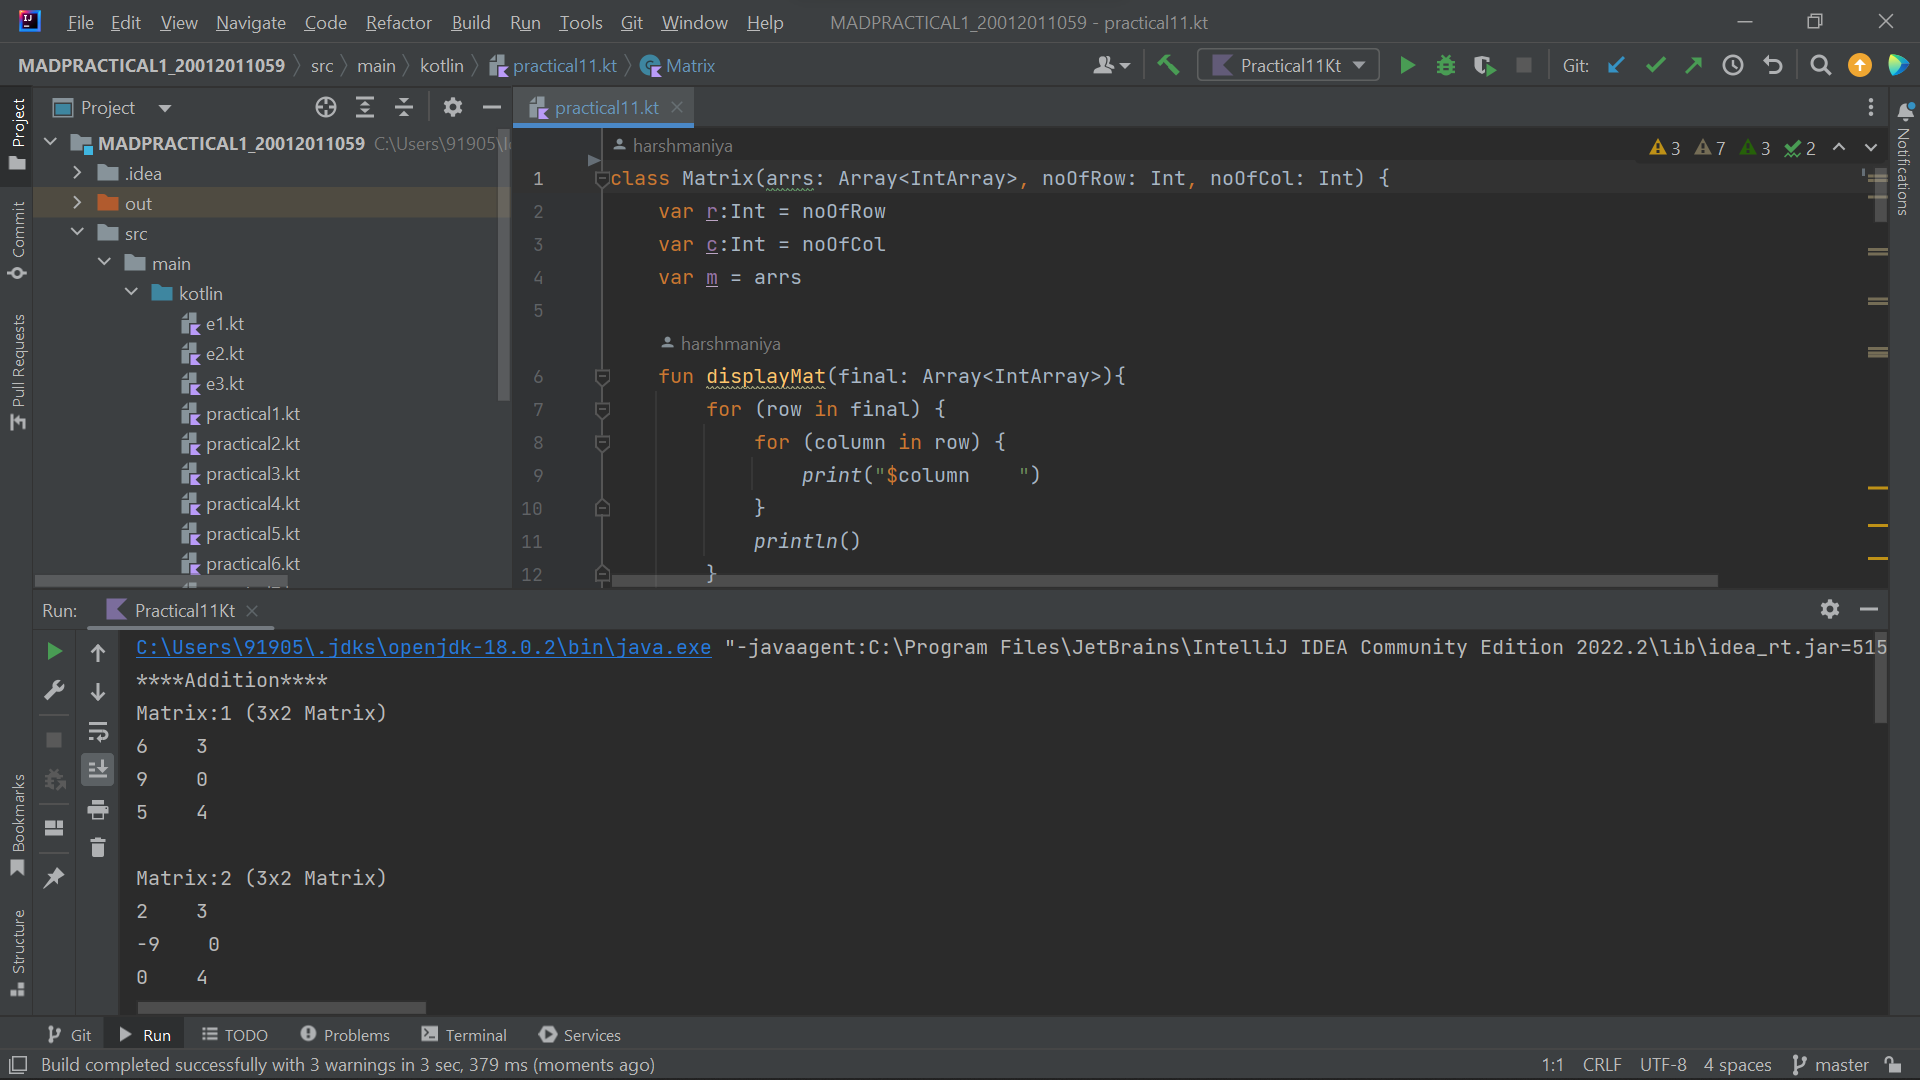
Task: Toggle the Bookmarks tool window
Action: click(17, 826)
